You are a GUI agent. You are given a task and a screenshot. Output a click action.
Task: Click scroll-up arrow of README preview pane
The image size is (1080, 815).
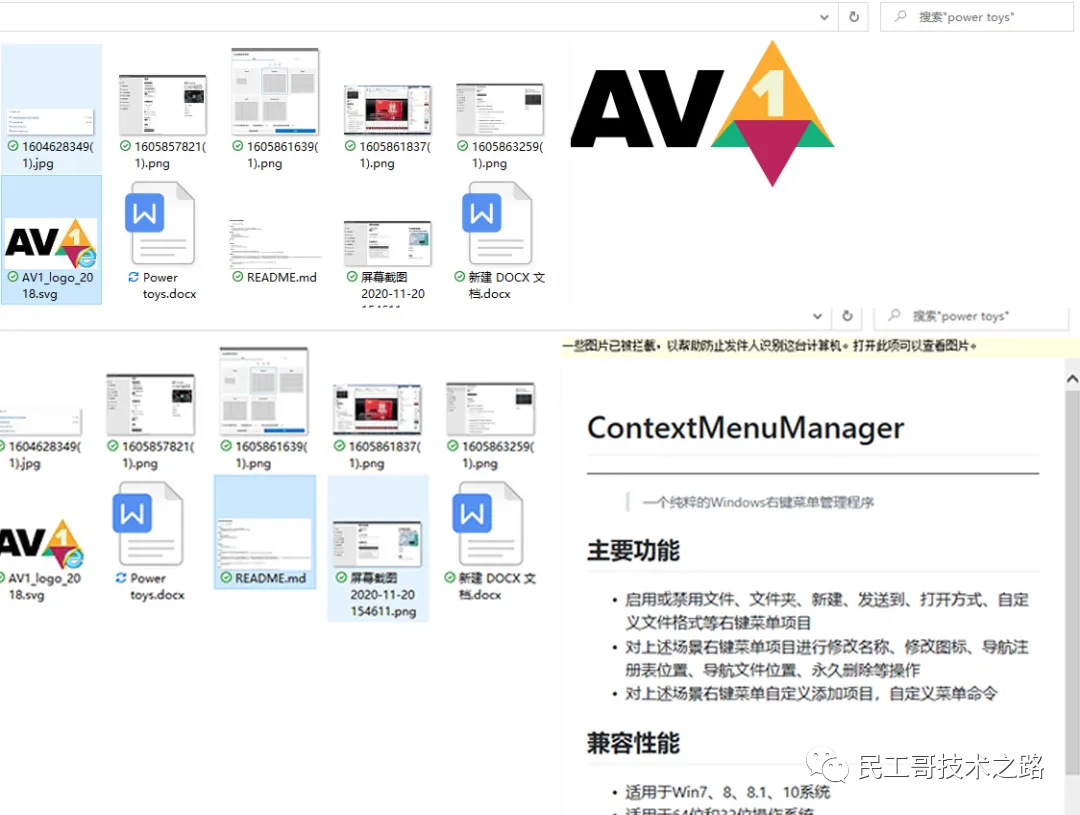point(1072,379)
